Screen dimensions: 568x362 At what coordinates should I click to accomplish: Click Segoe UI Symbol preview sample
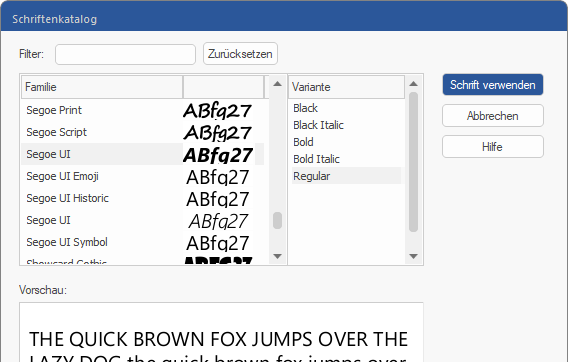click(218, 243)
